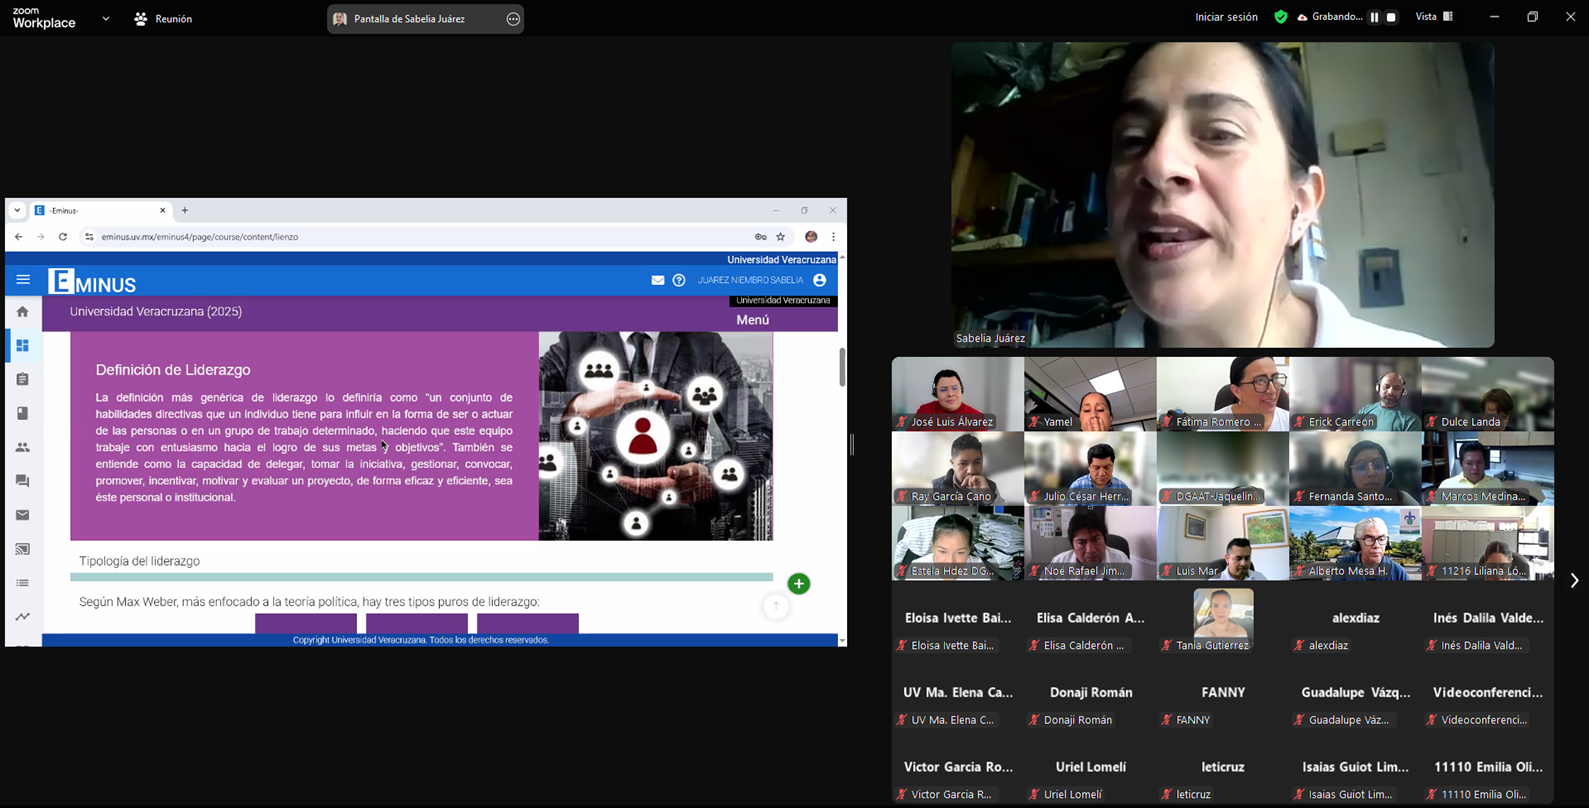
Task: Open the Vista layout options
Action: tap(1434, 17)
